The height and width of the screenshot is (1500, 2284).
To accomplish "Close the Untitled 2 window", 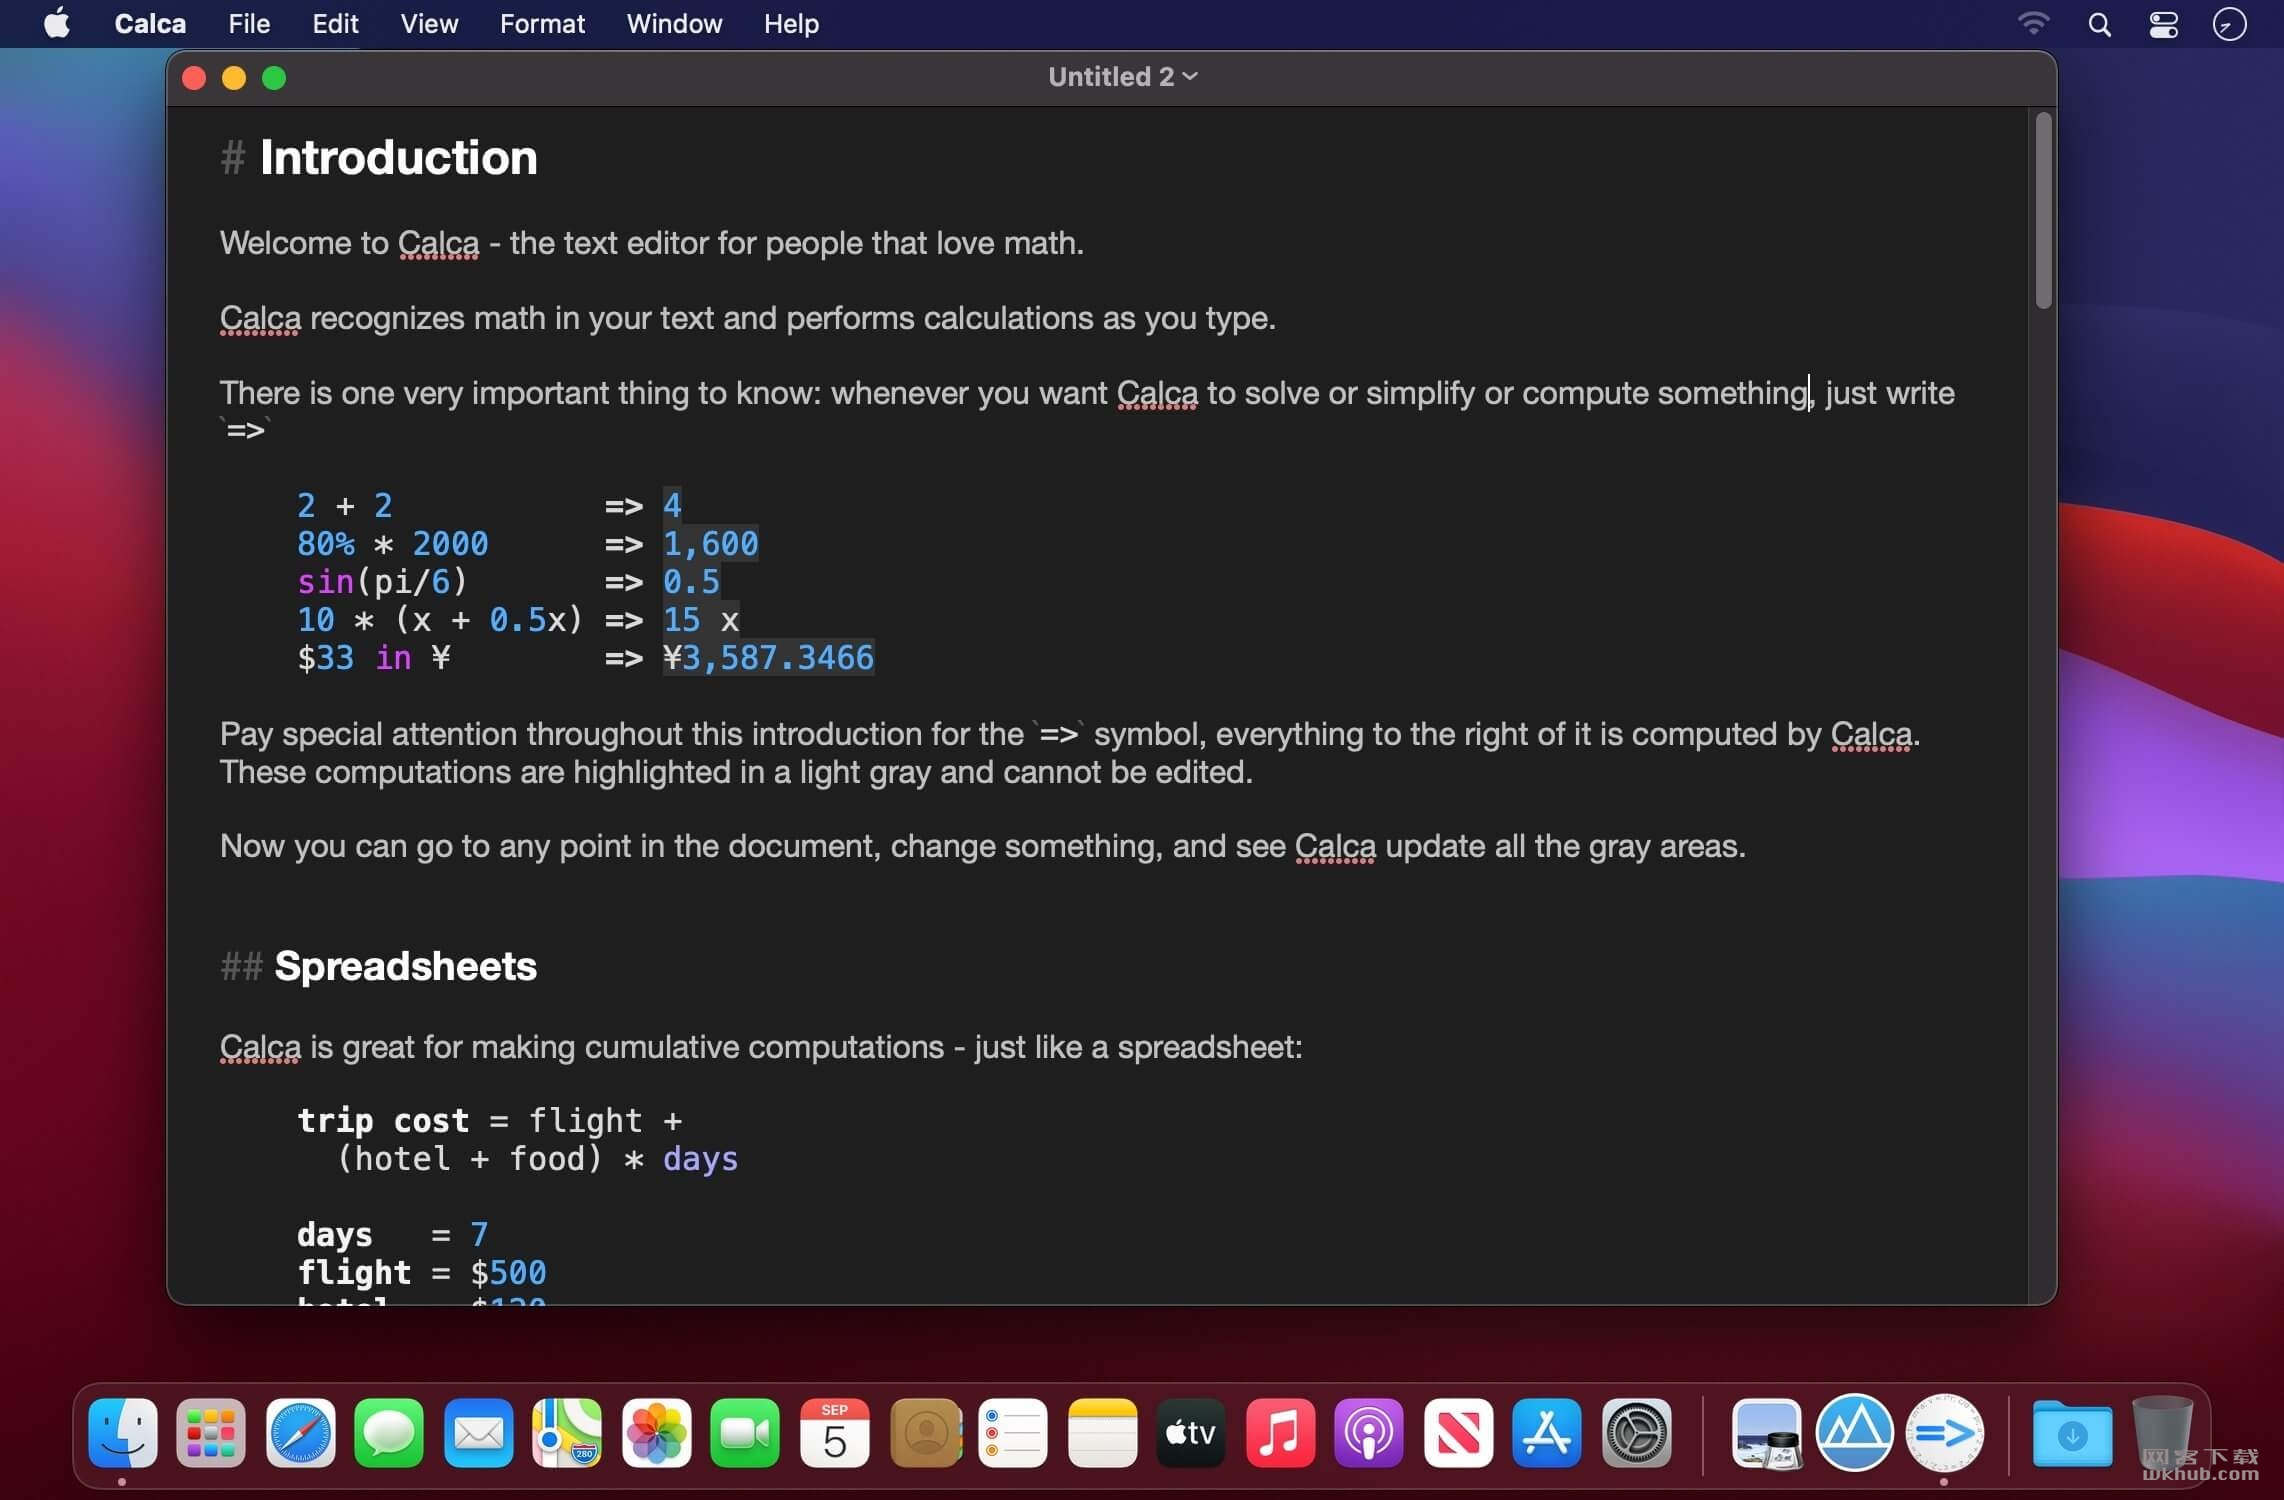I will 194,78.
